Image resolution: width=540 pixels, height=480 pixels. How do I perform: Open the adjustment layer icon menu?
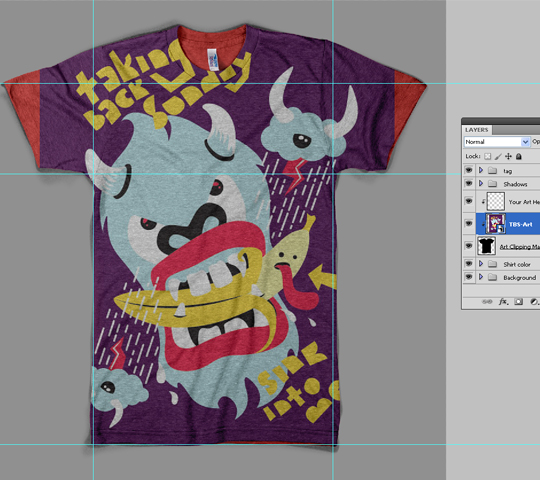[534, 302]
